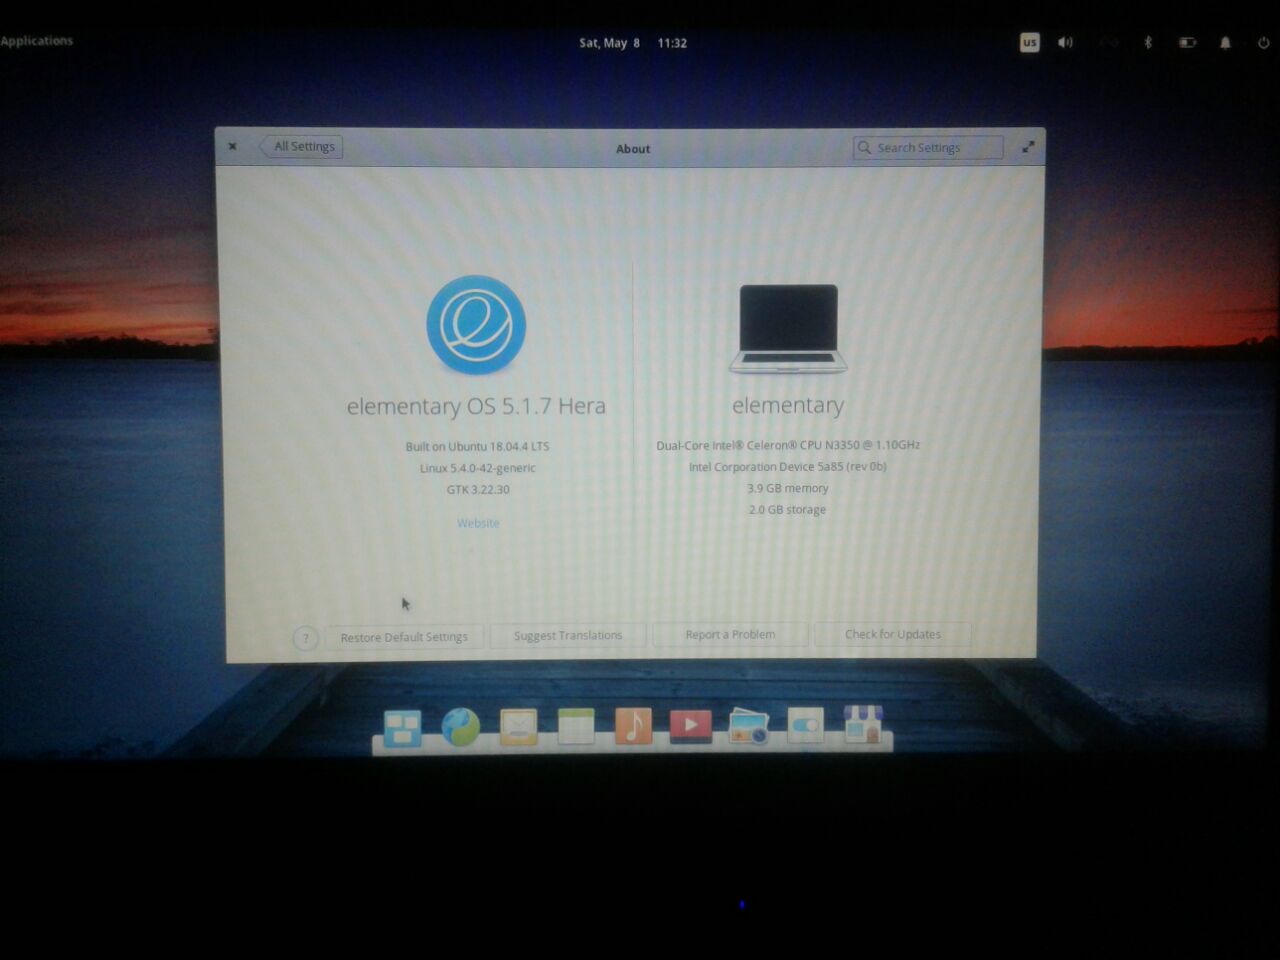Open the Calendar app in dock
This screenshot has width=1280, height=960.
tap(576, 726)
